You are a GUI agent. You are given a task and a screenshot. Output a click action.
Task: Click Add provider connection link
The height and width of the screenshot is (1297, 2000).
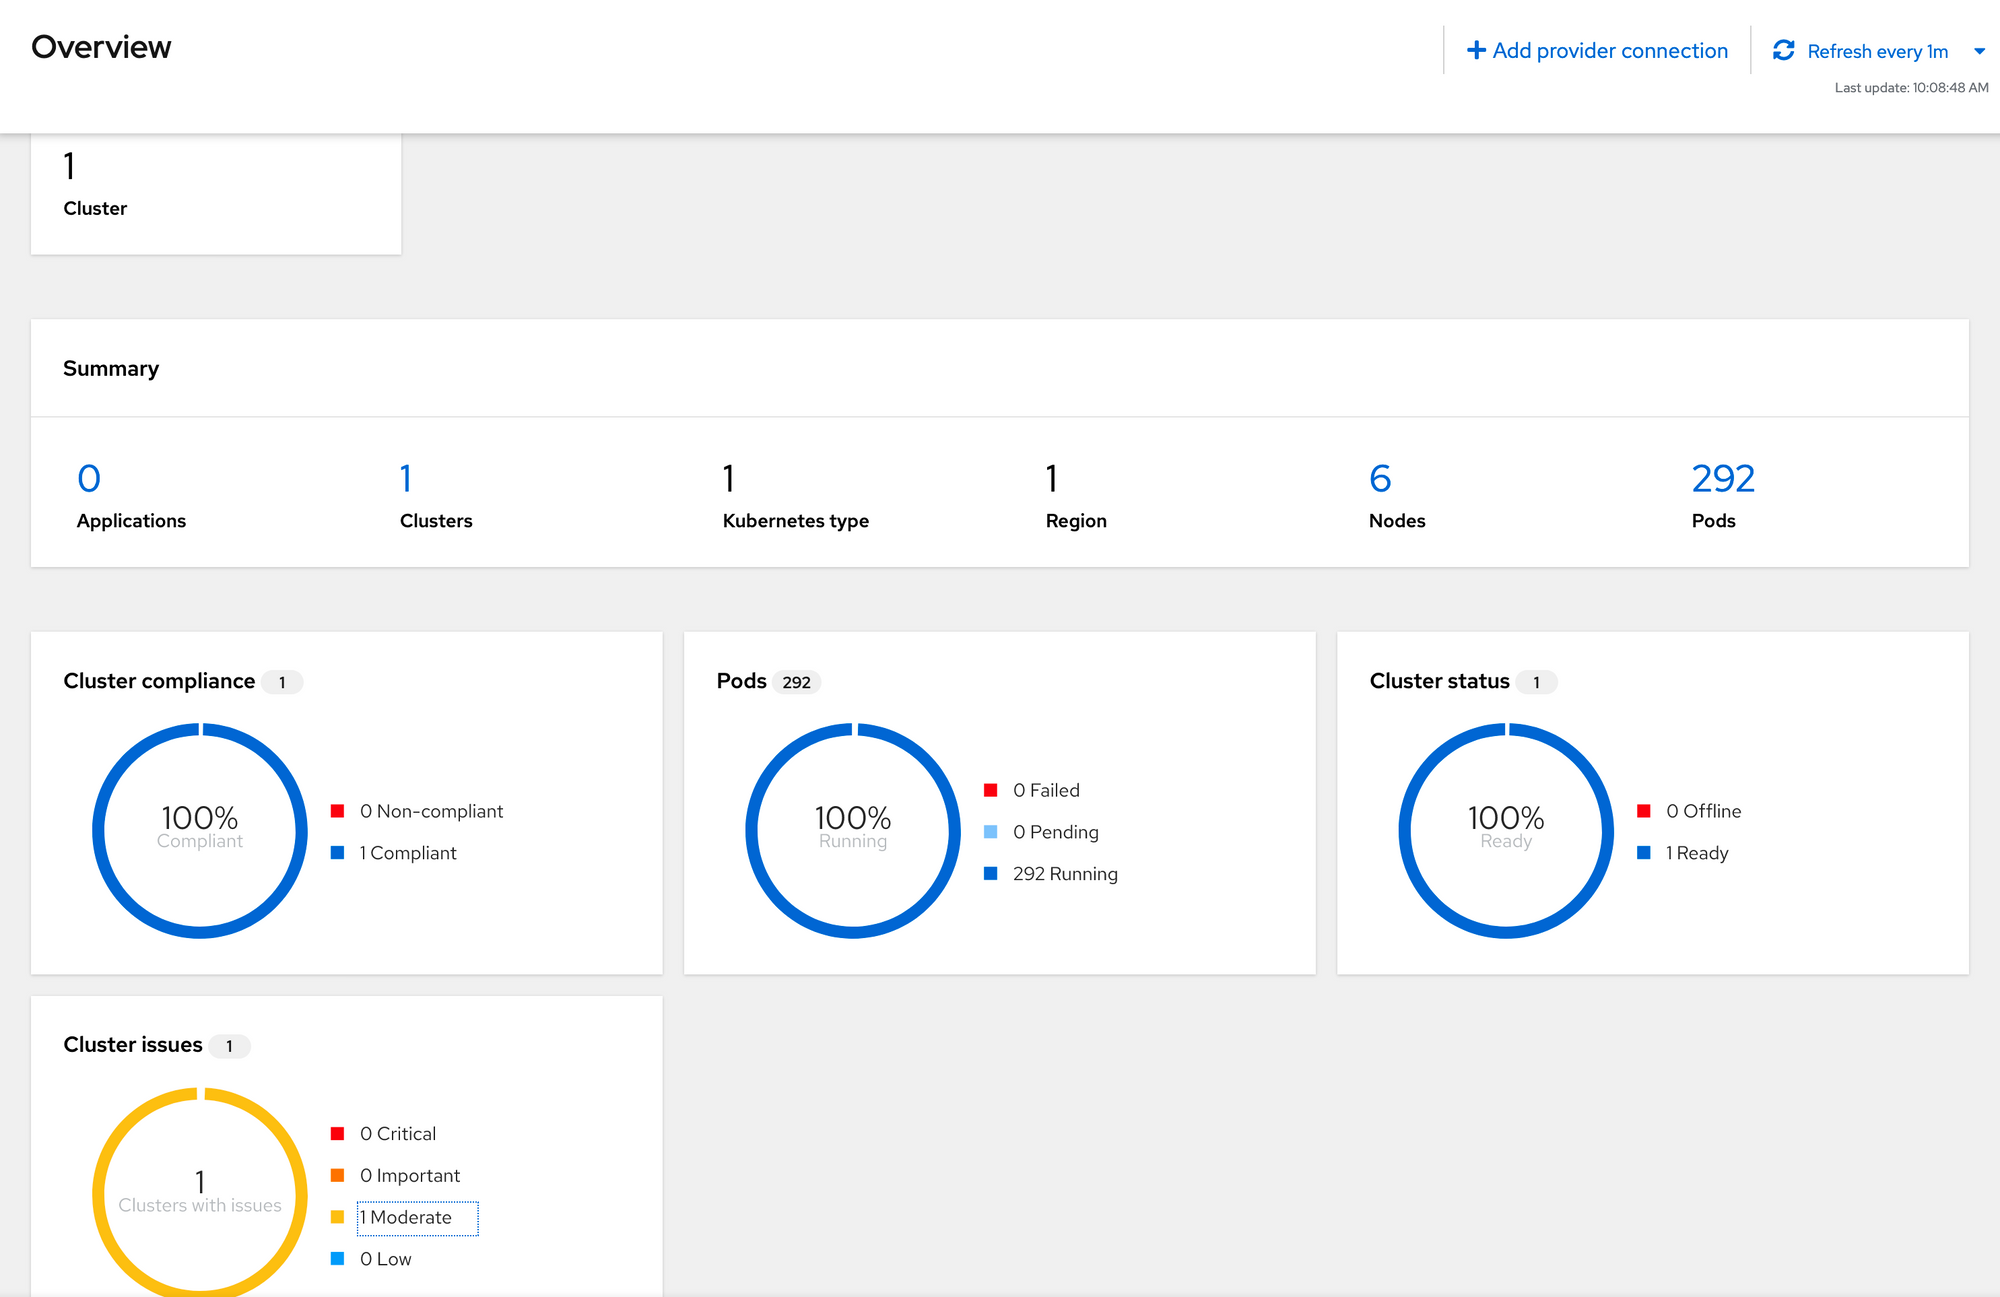point(1609,50)
